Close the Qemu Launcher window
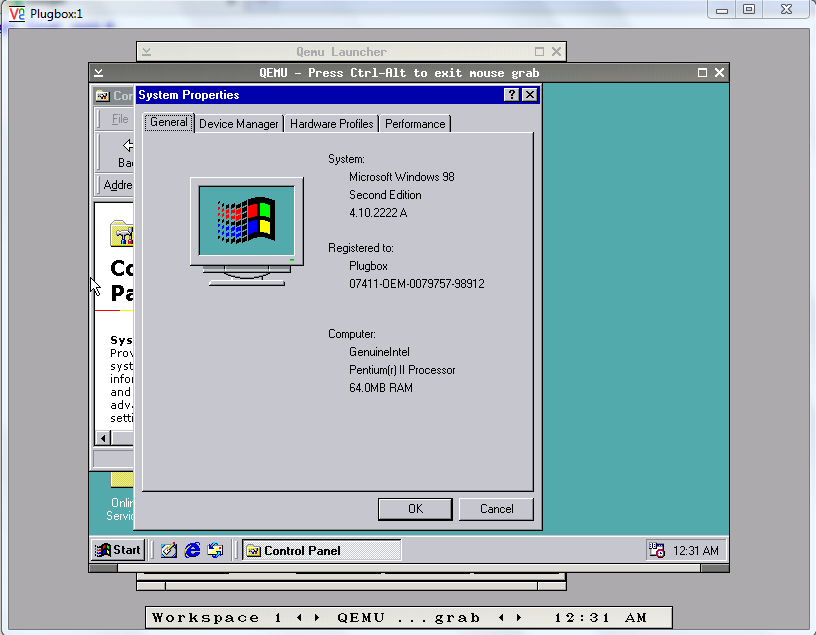Image resolution: width=816 pixels, height=635 pixels. (x=556, y=52)
